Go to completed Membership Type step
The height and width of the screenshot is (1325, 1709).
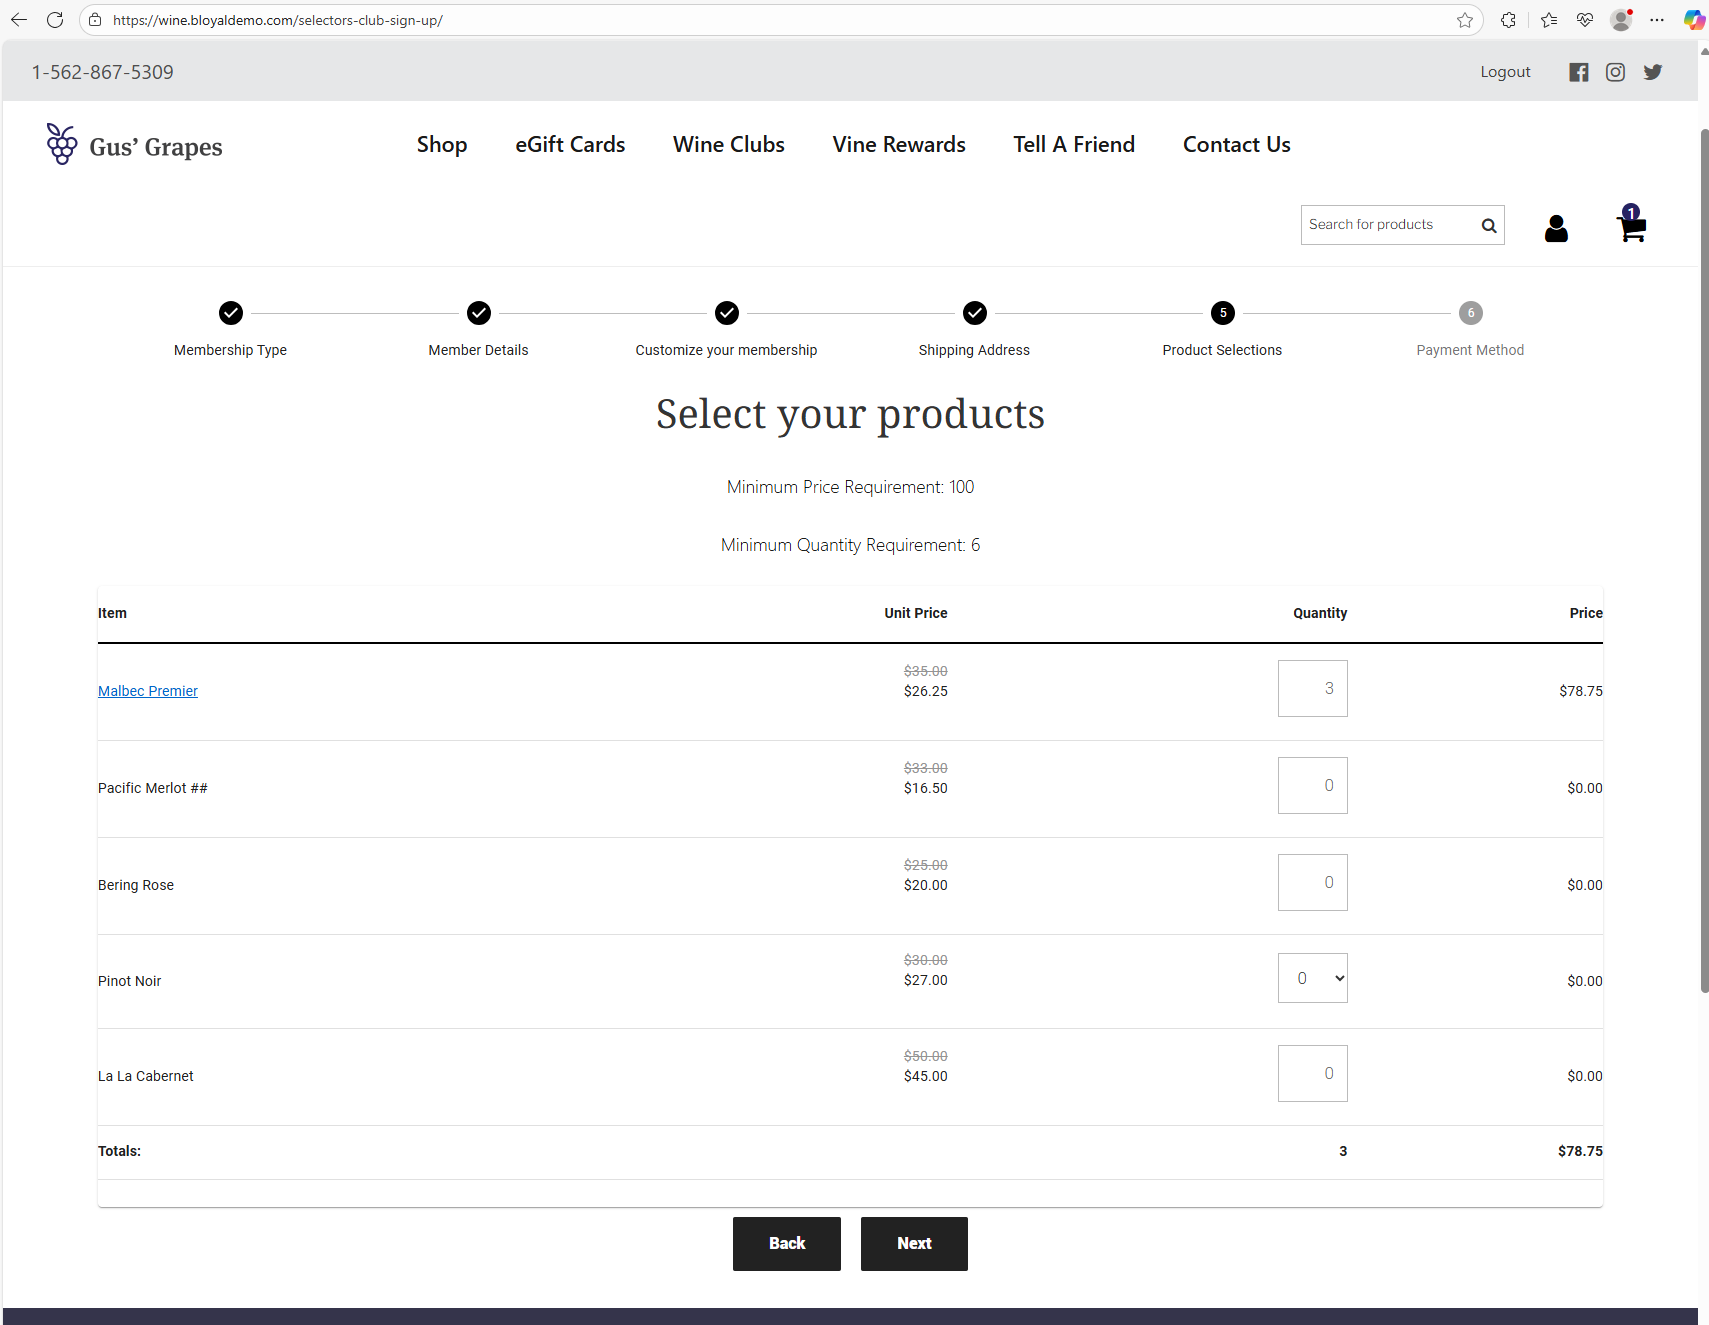[231, 314]
